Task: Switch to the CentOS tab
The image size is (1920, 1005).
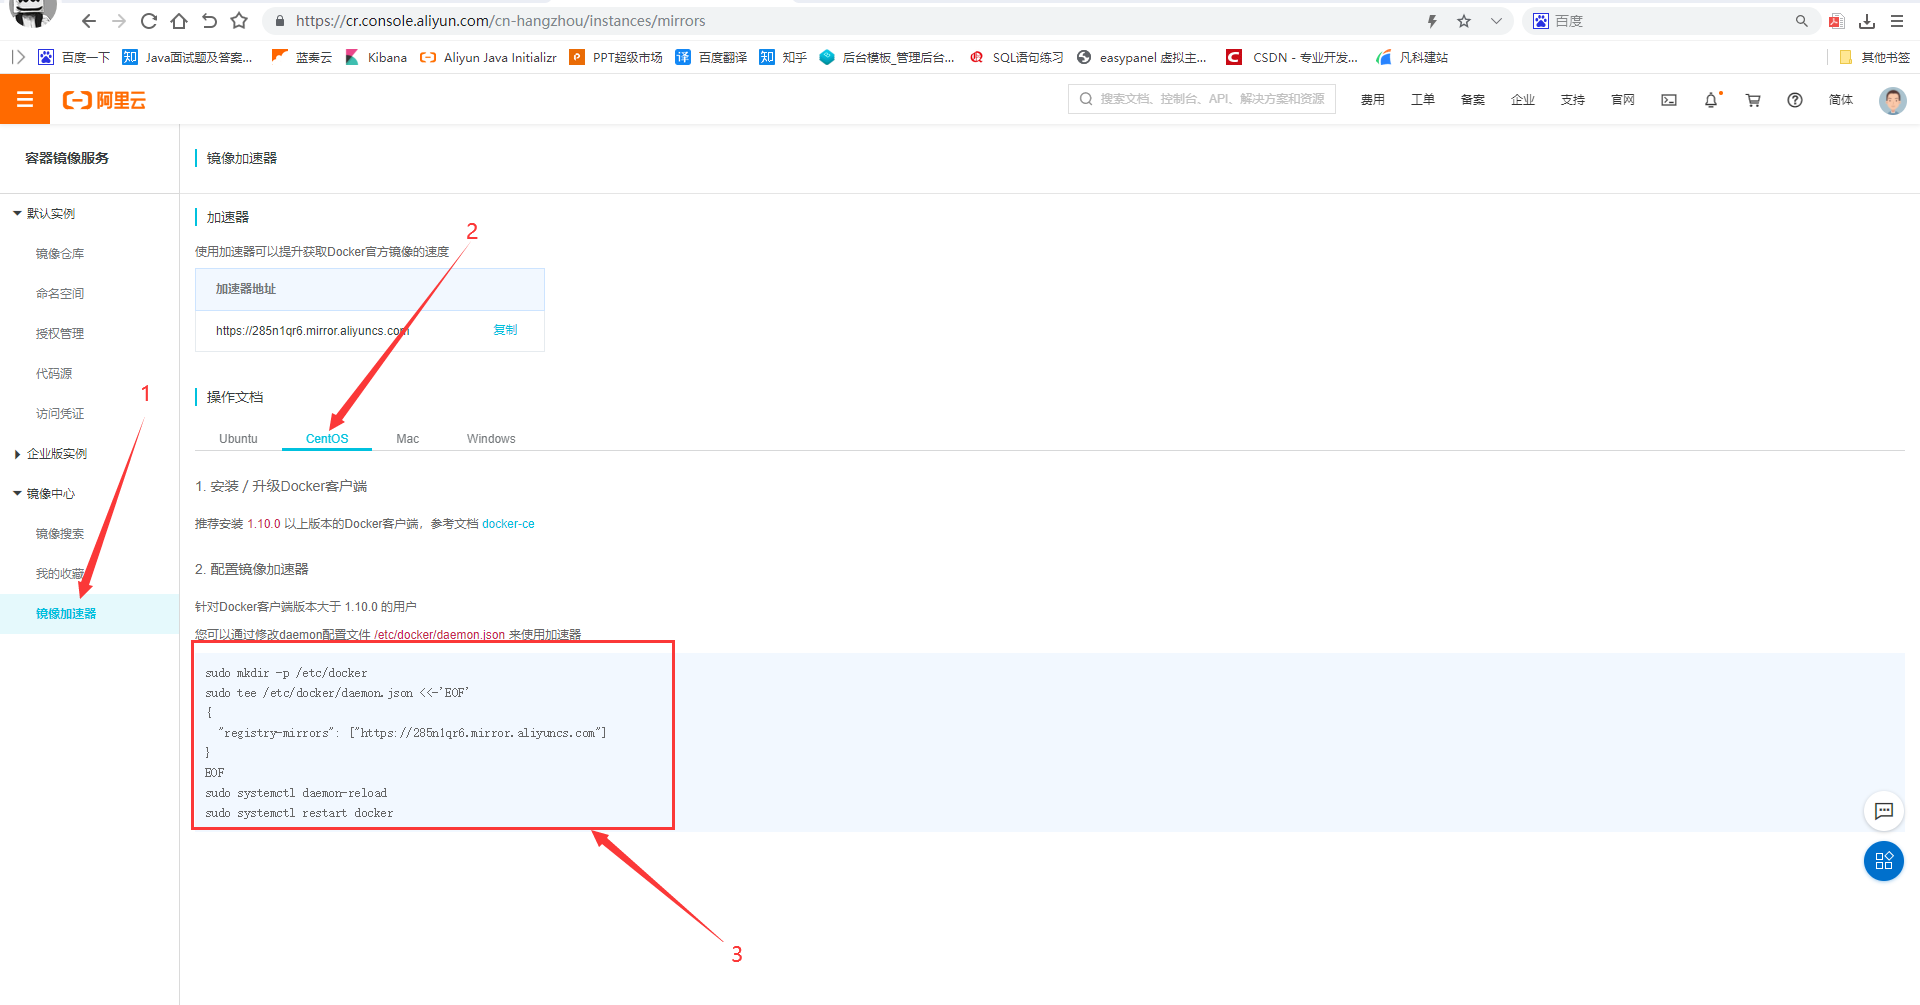Action: pos(327,439)
